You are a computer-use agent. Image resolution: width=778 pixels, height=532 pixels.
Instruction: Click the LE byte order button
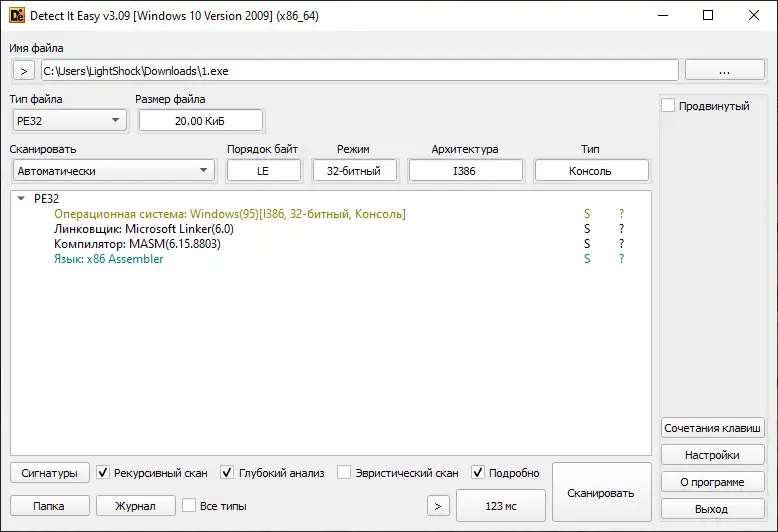pos(263,171)
